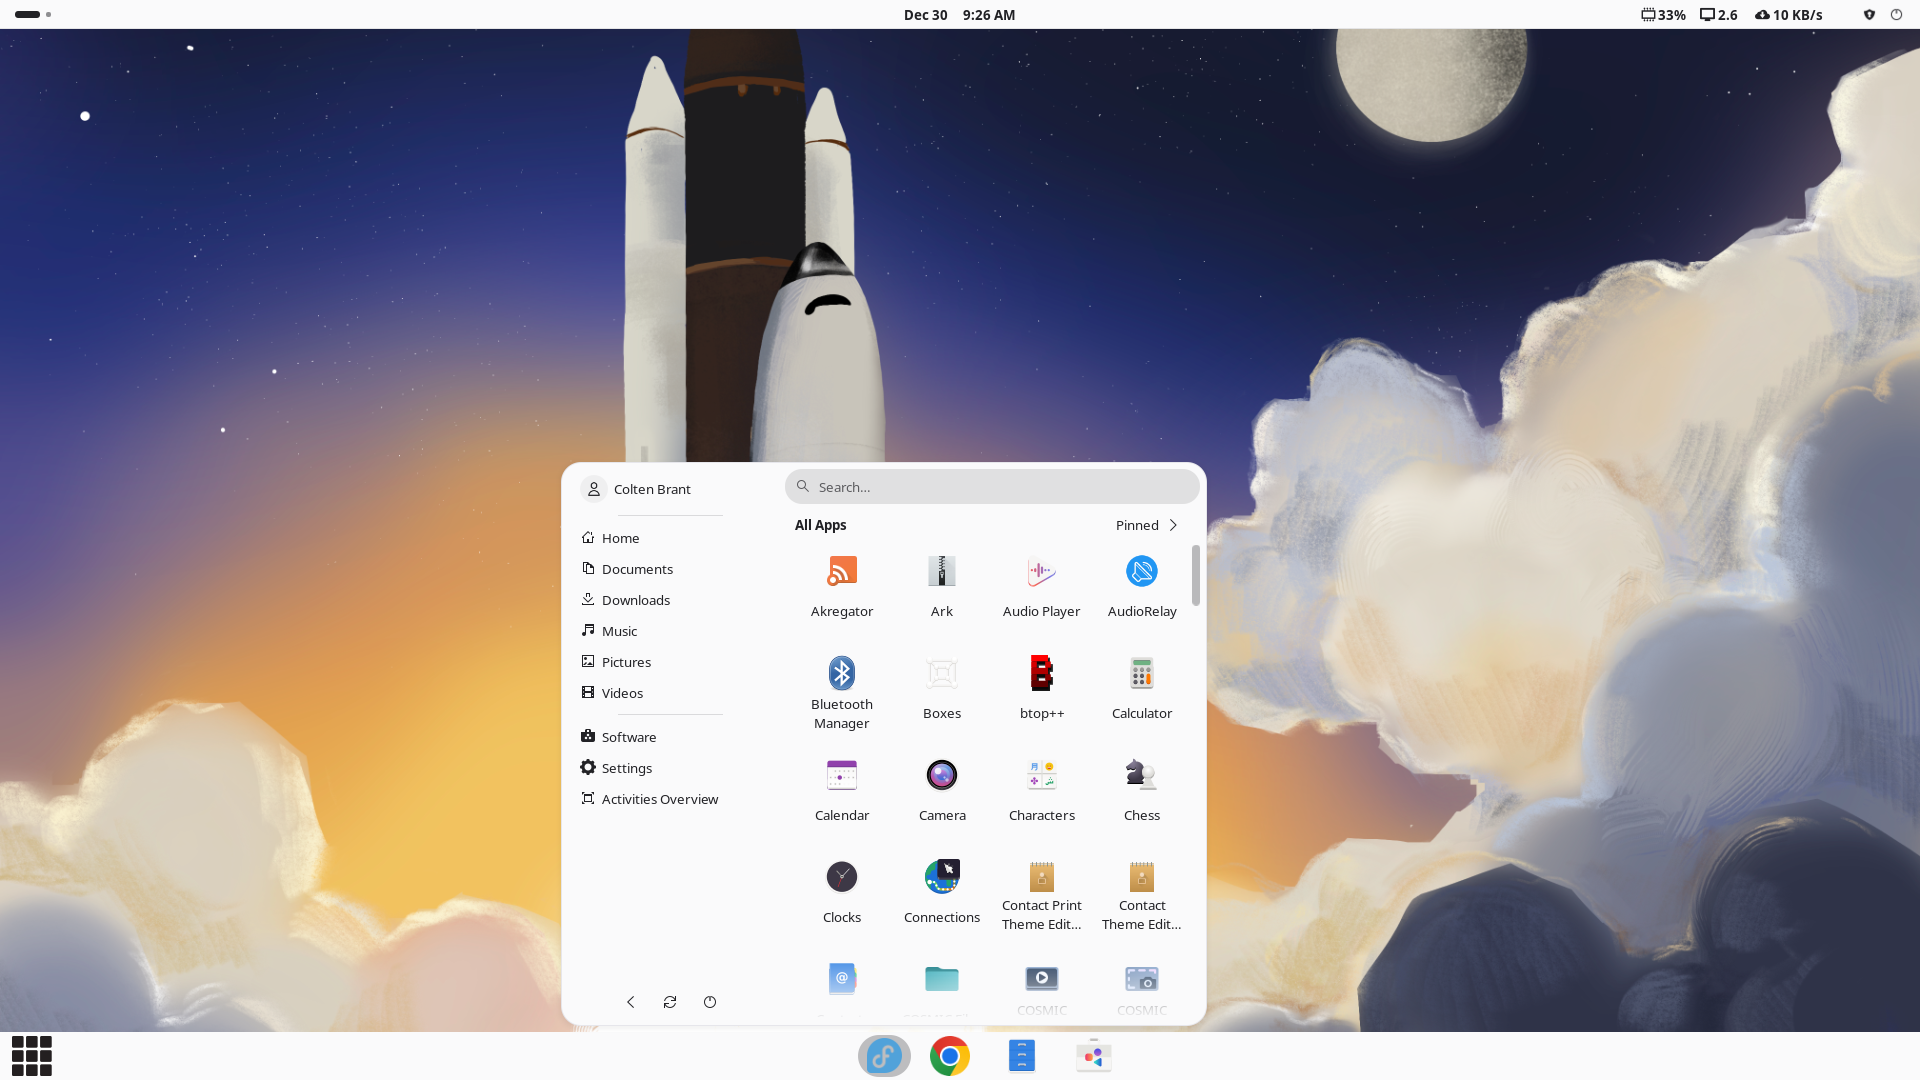Focus the Search apps input field

tap(1000, 487)
